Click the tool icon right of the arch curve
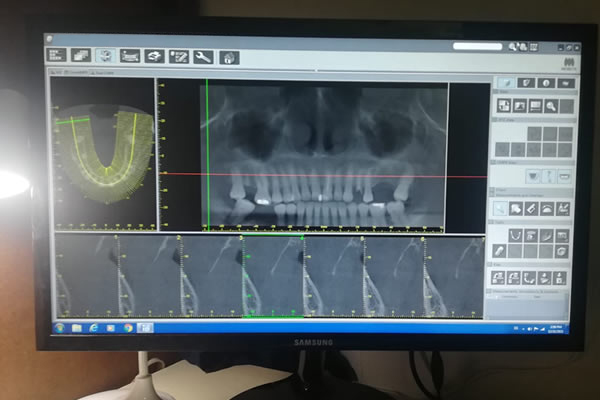Viewport: 600px width, 400px height. tap(531, 236)
